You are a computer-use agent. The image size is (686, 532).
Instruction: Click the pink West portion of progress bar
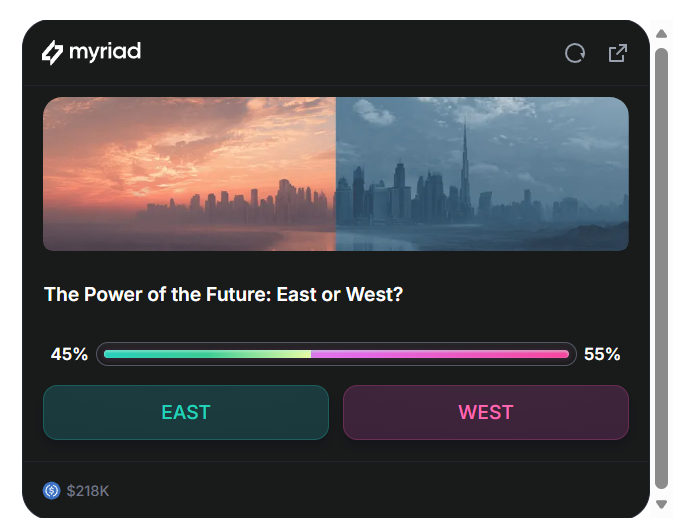click(440, 354)
